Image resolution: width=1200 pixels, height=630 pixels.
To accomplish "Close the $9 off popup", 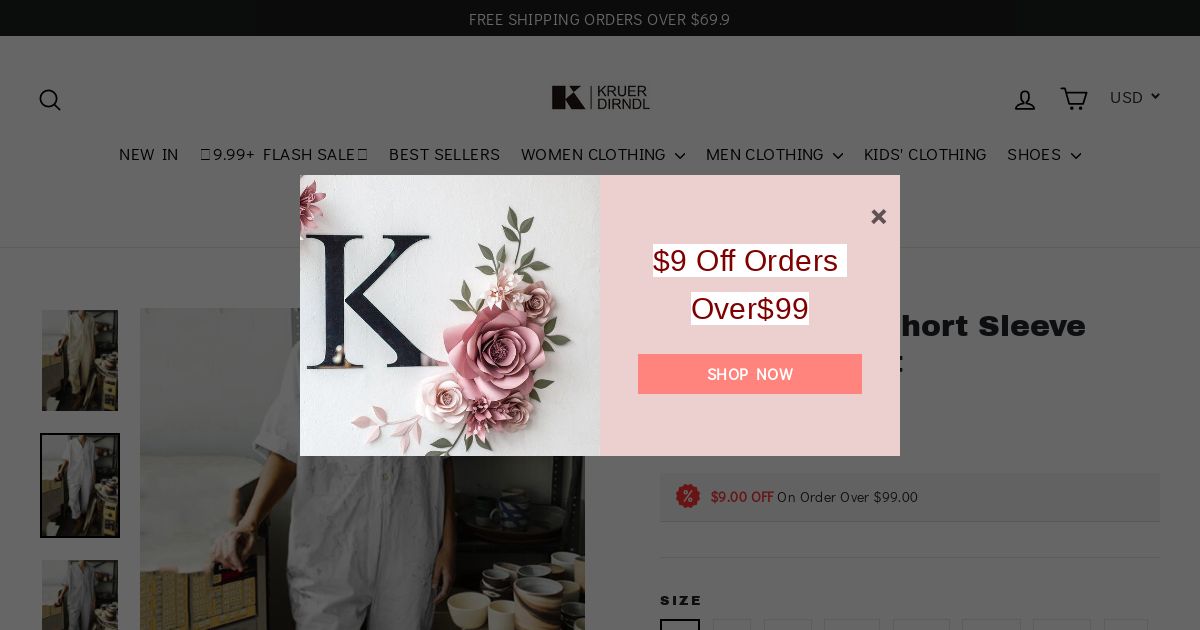I will (x=878, y=217).
